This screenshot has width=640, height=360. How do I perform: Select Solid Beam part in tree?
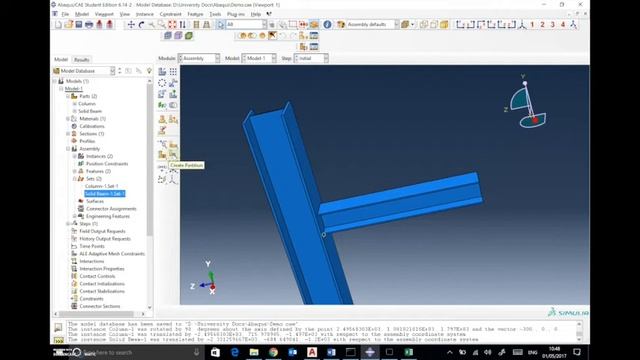coord(90,111)
